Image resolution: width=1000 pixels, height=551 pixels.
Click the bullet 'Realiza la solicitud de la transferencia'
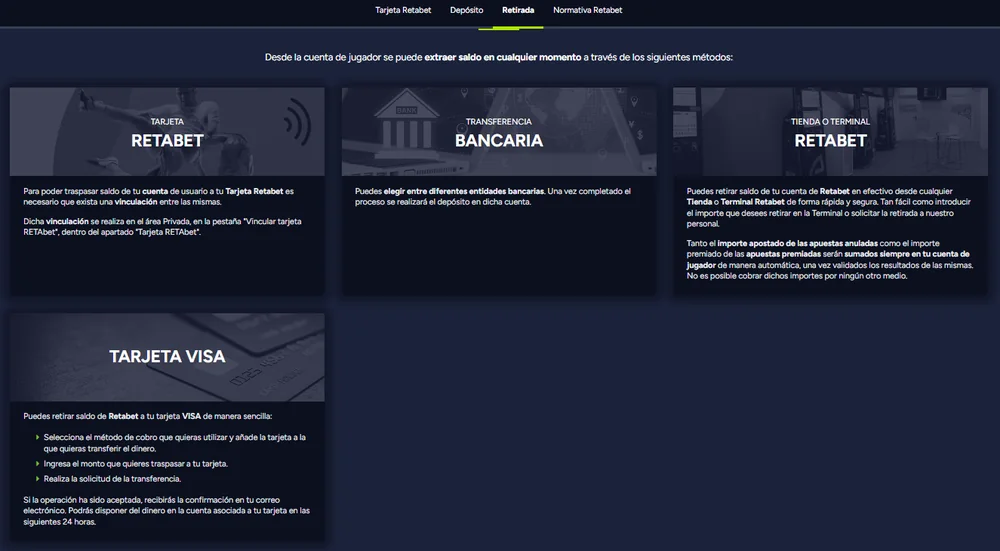tap(112, 479)
